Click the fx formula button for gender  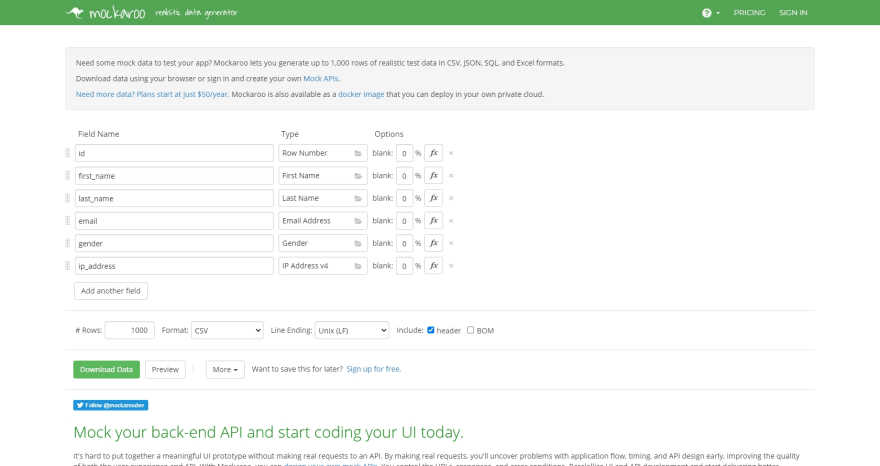434,243
